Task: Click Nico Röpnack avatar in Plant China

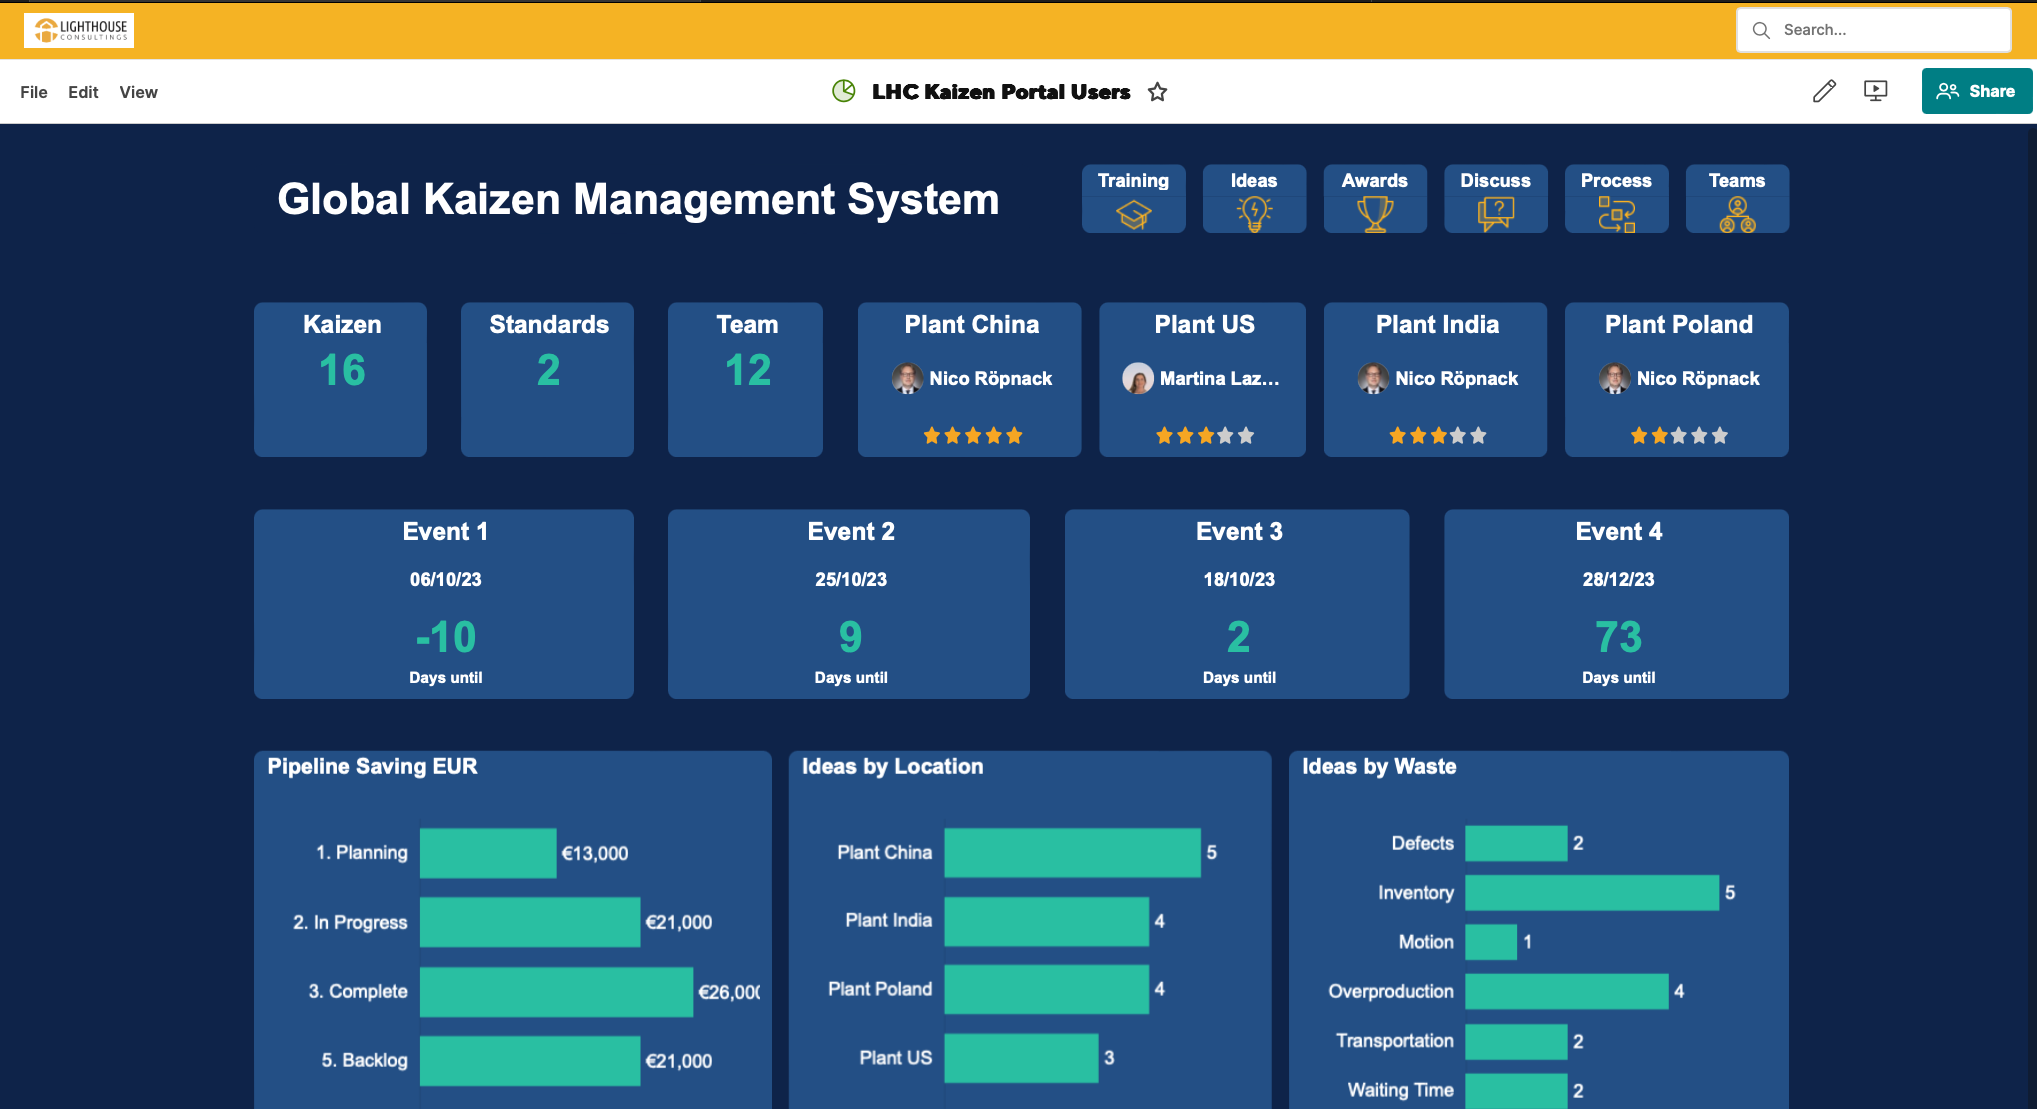Action: (907, 378)
